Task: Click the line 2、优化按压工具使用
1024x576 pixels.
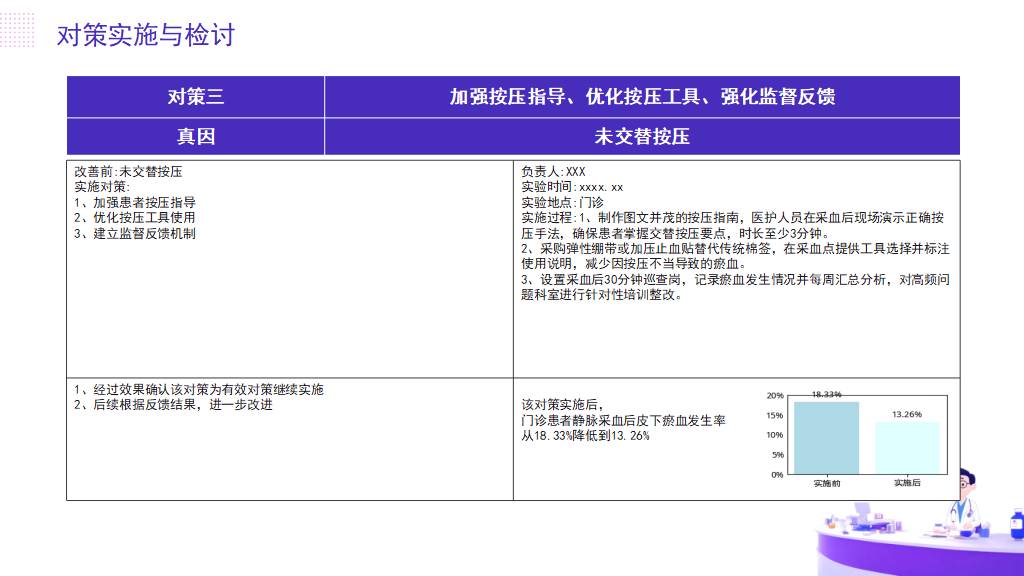Action: [x=135, y=217]
